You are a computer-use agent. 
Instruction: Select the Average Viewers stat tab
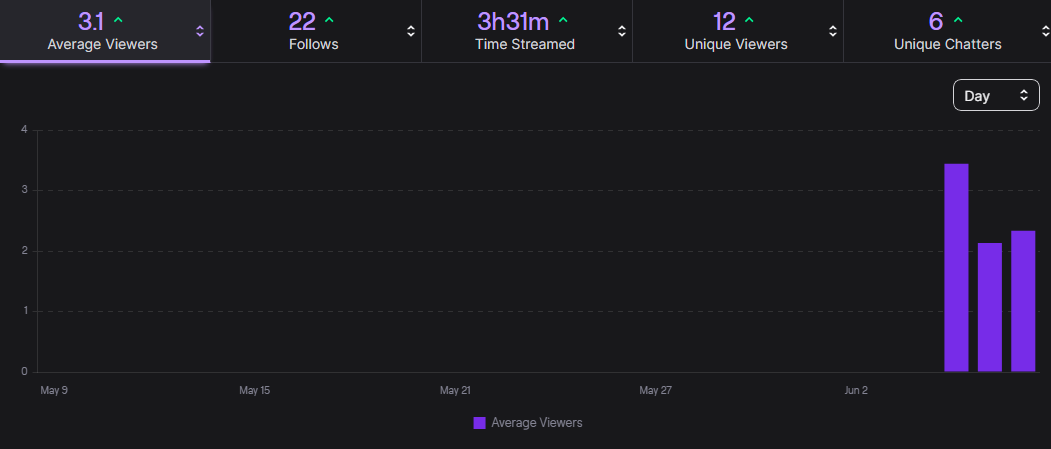click(x=105, y=31)
